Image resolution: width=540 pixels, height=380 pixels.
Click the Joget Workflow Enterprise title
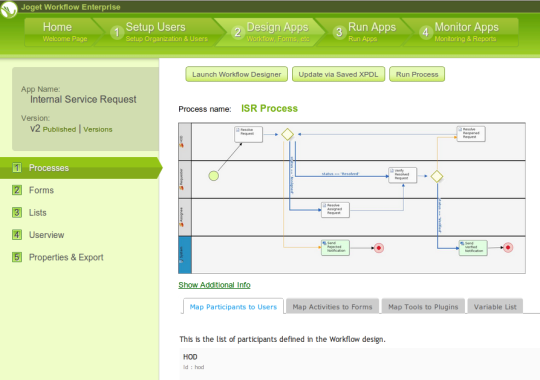71,7
